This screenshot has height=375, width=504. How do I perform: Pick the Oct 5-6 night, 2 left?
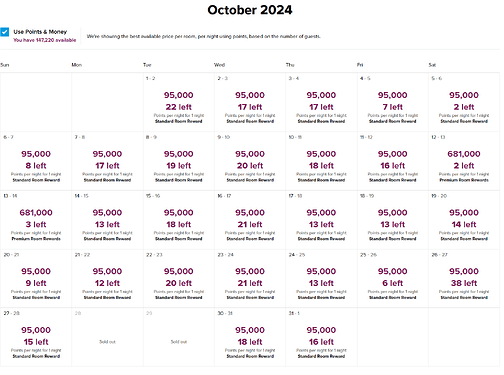click(x=464, y=102)
